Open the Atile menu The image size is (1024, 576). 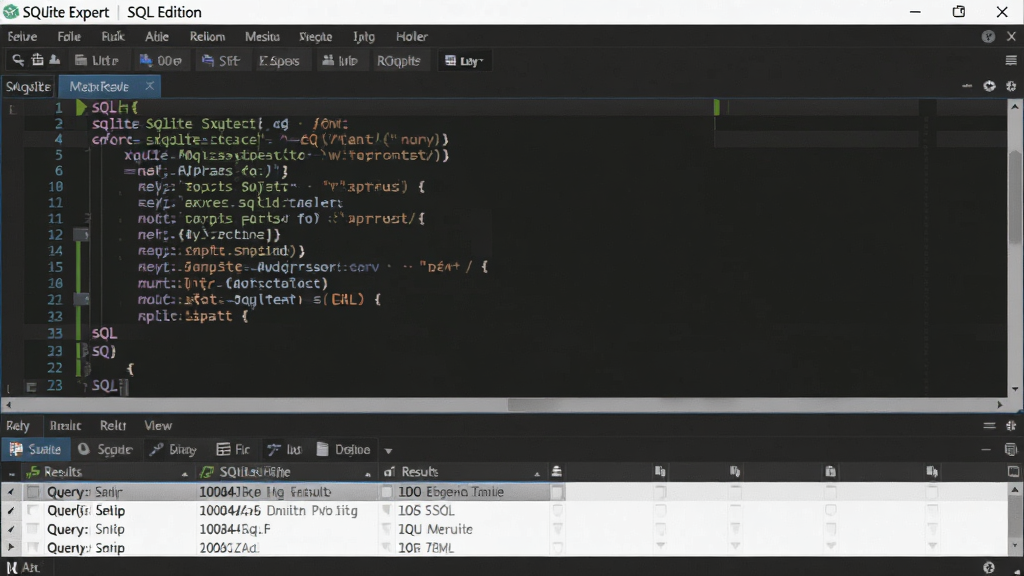click(157, 37)
